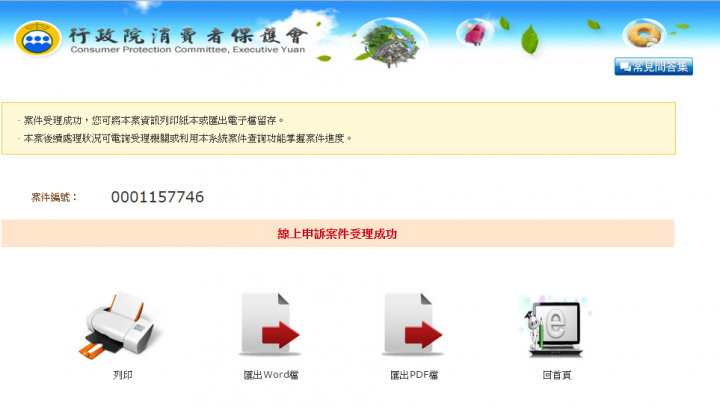Click the round committee logo emblem
Screen dimensions: 720x407
pos(38,39)
